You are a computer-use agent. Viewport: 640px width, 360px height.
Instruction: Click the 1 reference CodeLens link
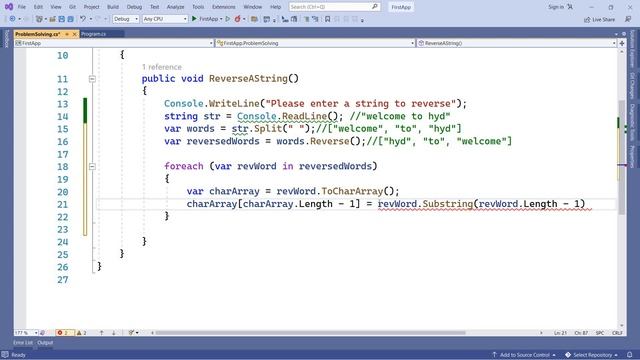162,67
